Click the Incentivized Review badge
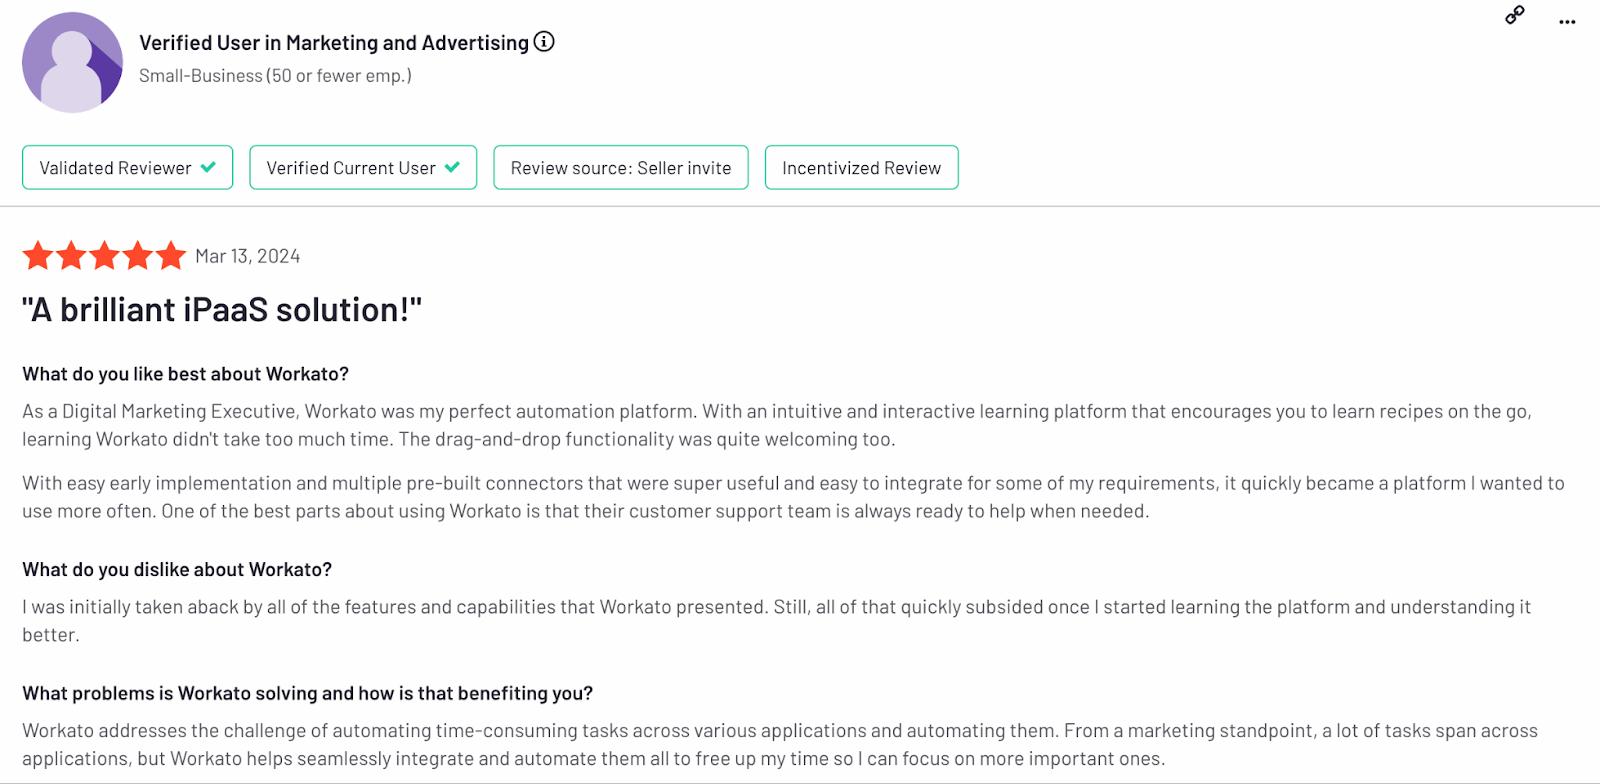The width and height of the screenshot is (1600, 784). [x=861, y=168]
